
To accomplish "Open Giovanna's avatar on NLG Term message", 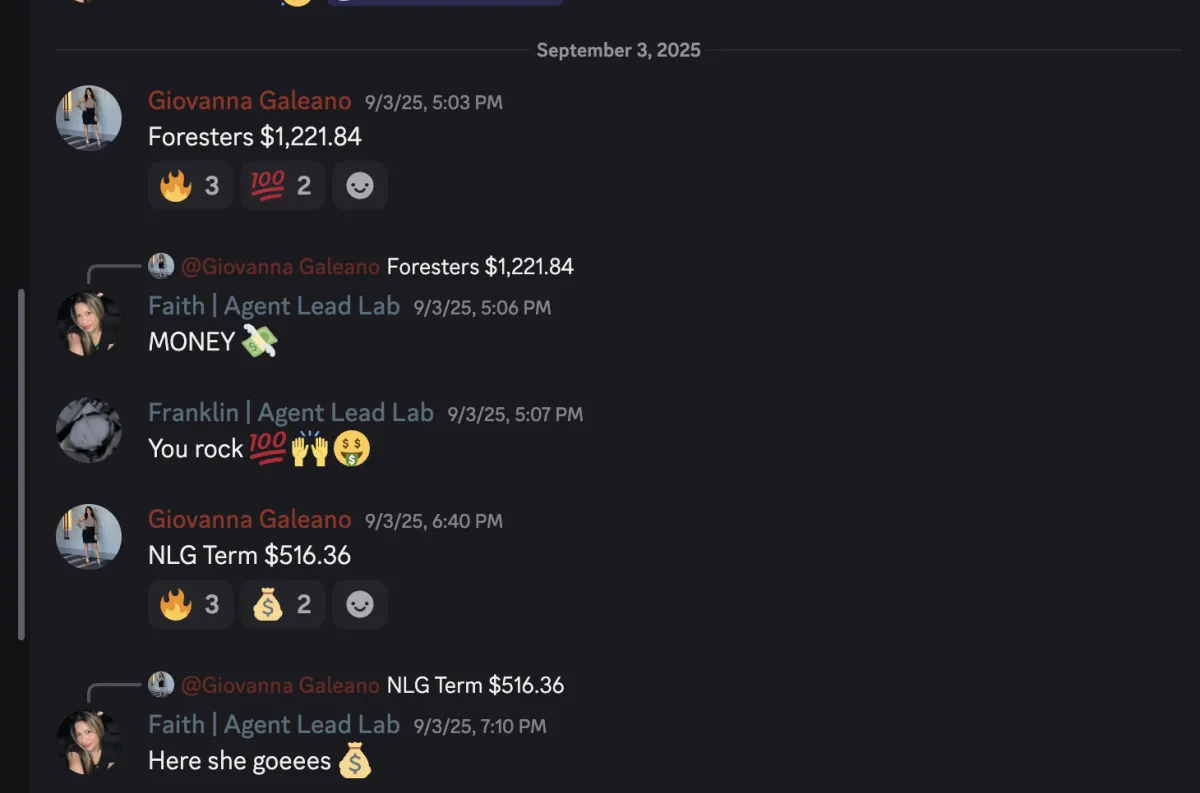I will [x=89, y=537].
